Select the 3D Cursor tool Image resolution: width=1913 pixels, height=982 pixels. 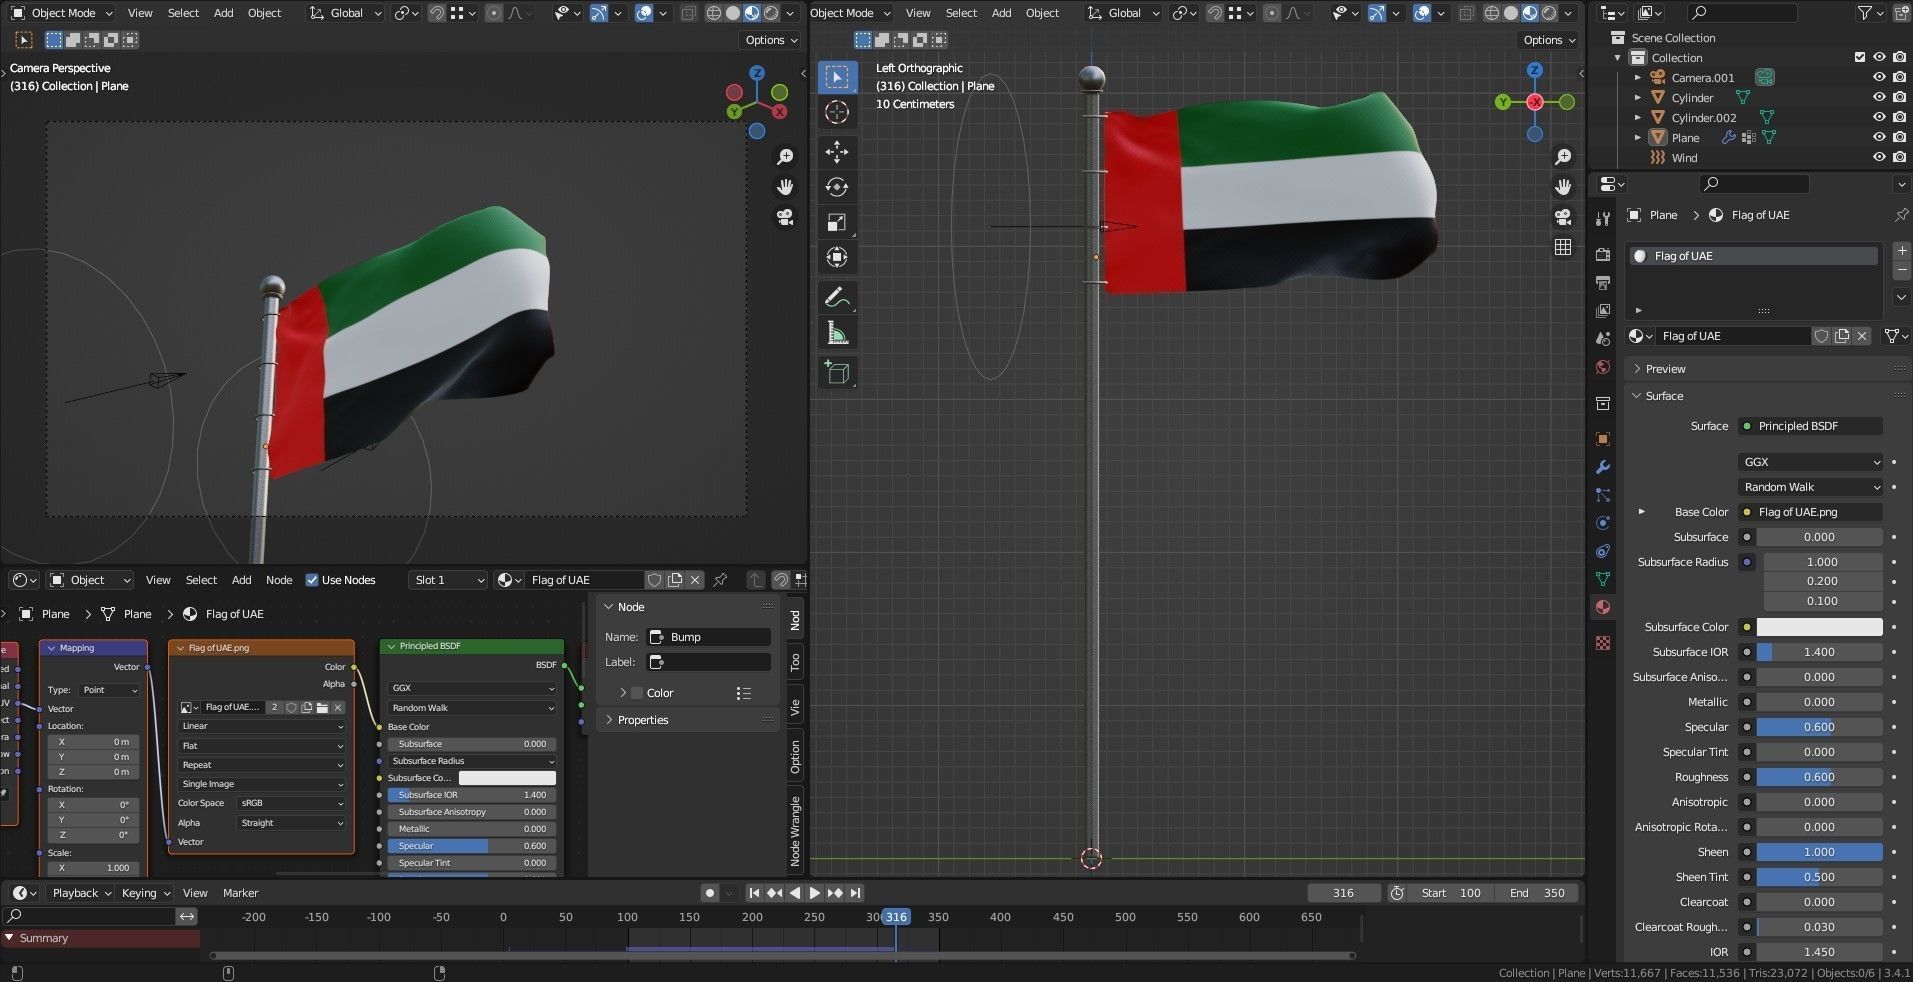click(x=837, y=112)
